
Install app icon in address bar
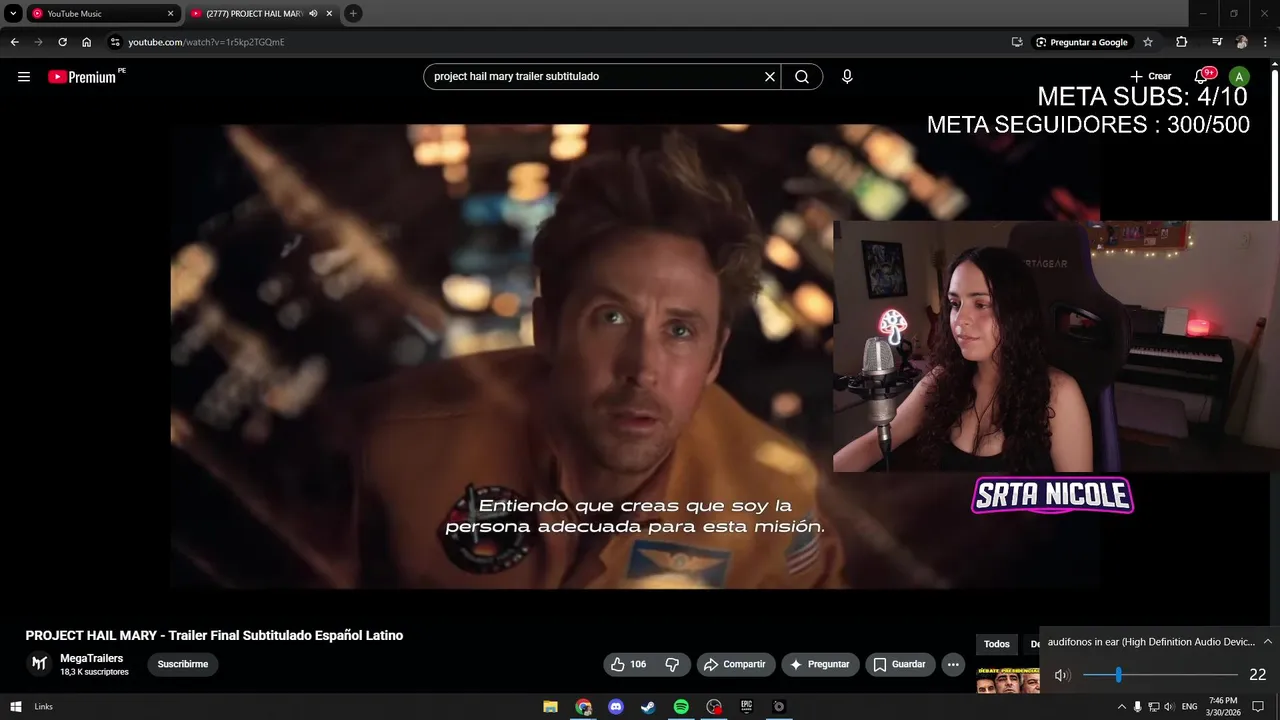tap(1017, 42)
